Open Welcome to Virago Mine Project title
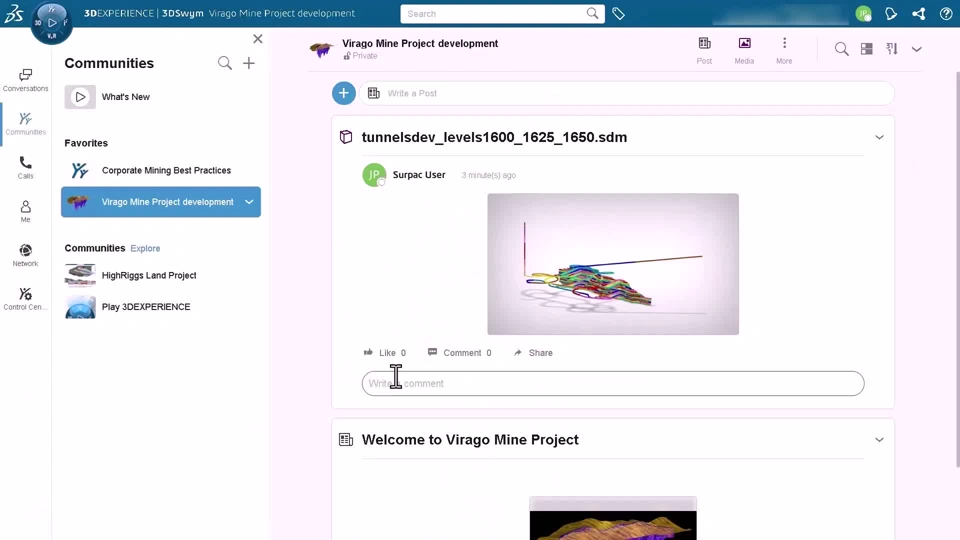This screenshot has height=540, width=960. (x=470, y=440)
